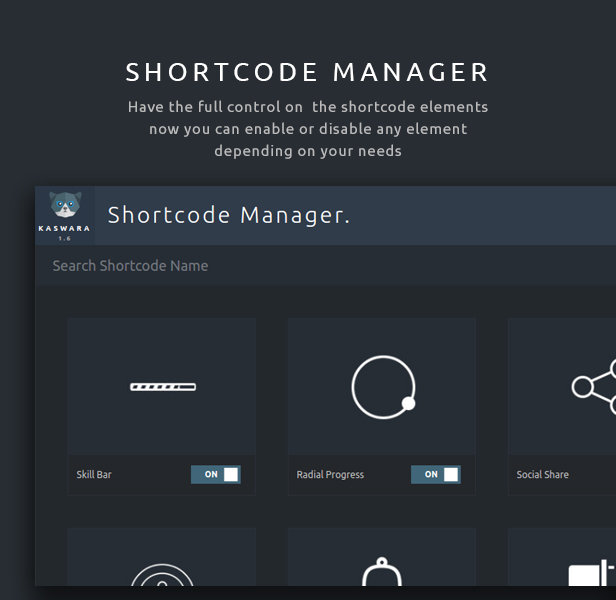616x600 pixels.
Task: Select the Social Share network icon
Action: 594,387
